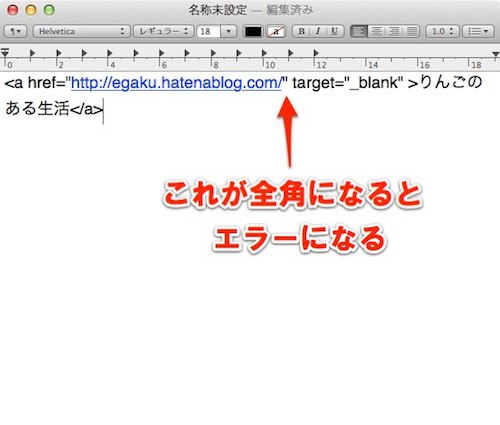Open the paragraph styles dropdown
Screen dimensions: 500x425
(x=15, y=32)
